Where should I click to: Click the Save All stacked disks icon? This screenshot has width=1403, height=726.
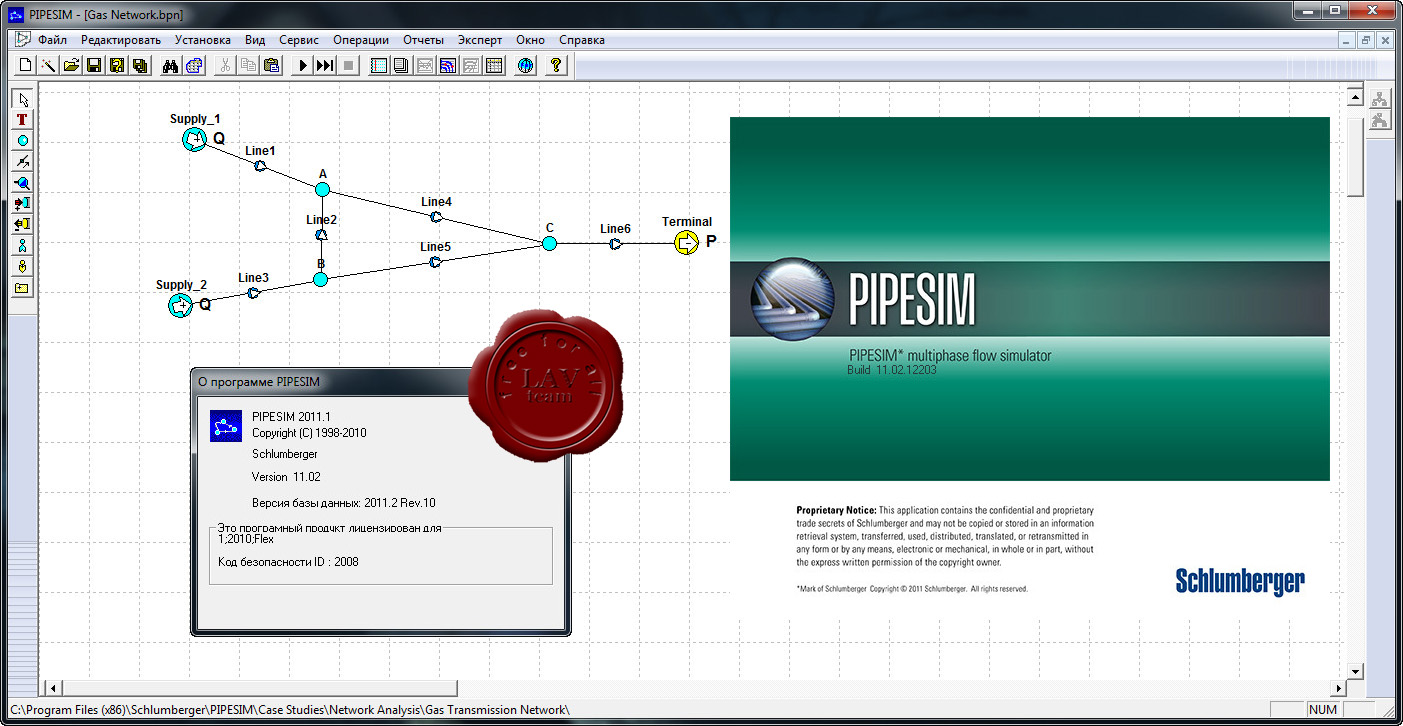point(140,65)
